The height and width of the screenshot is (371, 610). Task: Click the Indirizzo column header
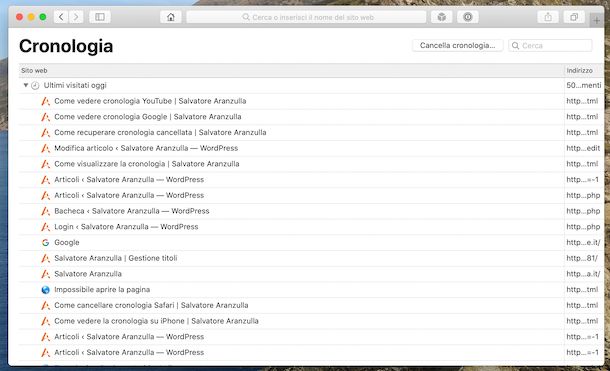584,70
